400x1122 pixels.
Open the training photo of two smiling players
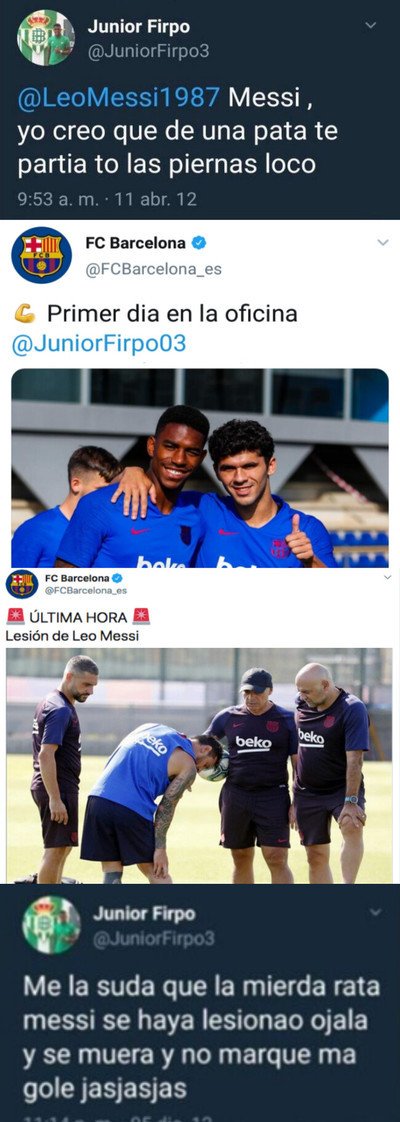point(200,468)
